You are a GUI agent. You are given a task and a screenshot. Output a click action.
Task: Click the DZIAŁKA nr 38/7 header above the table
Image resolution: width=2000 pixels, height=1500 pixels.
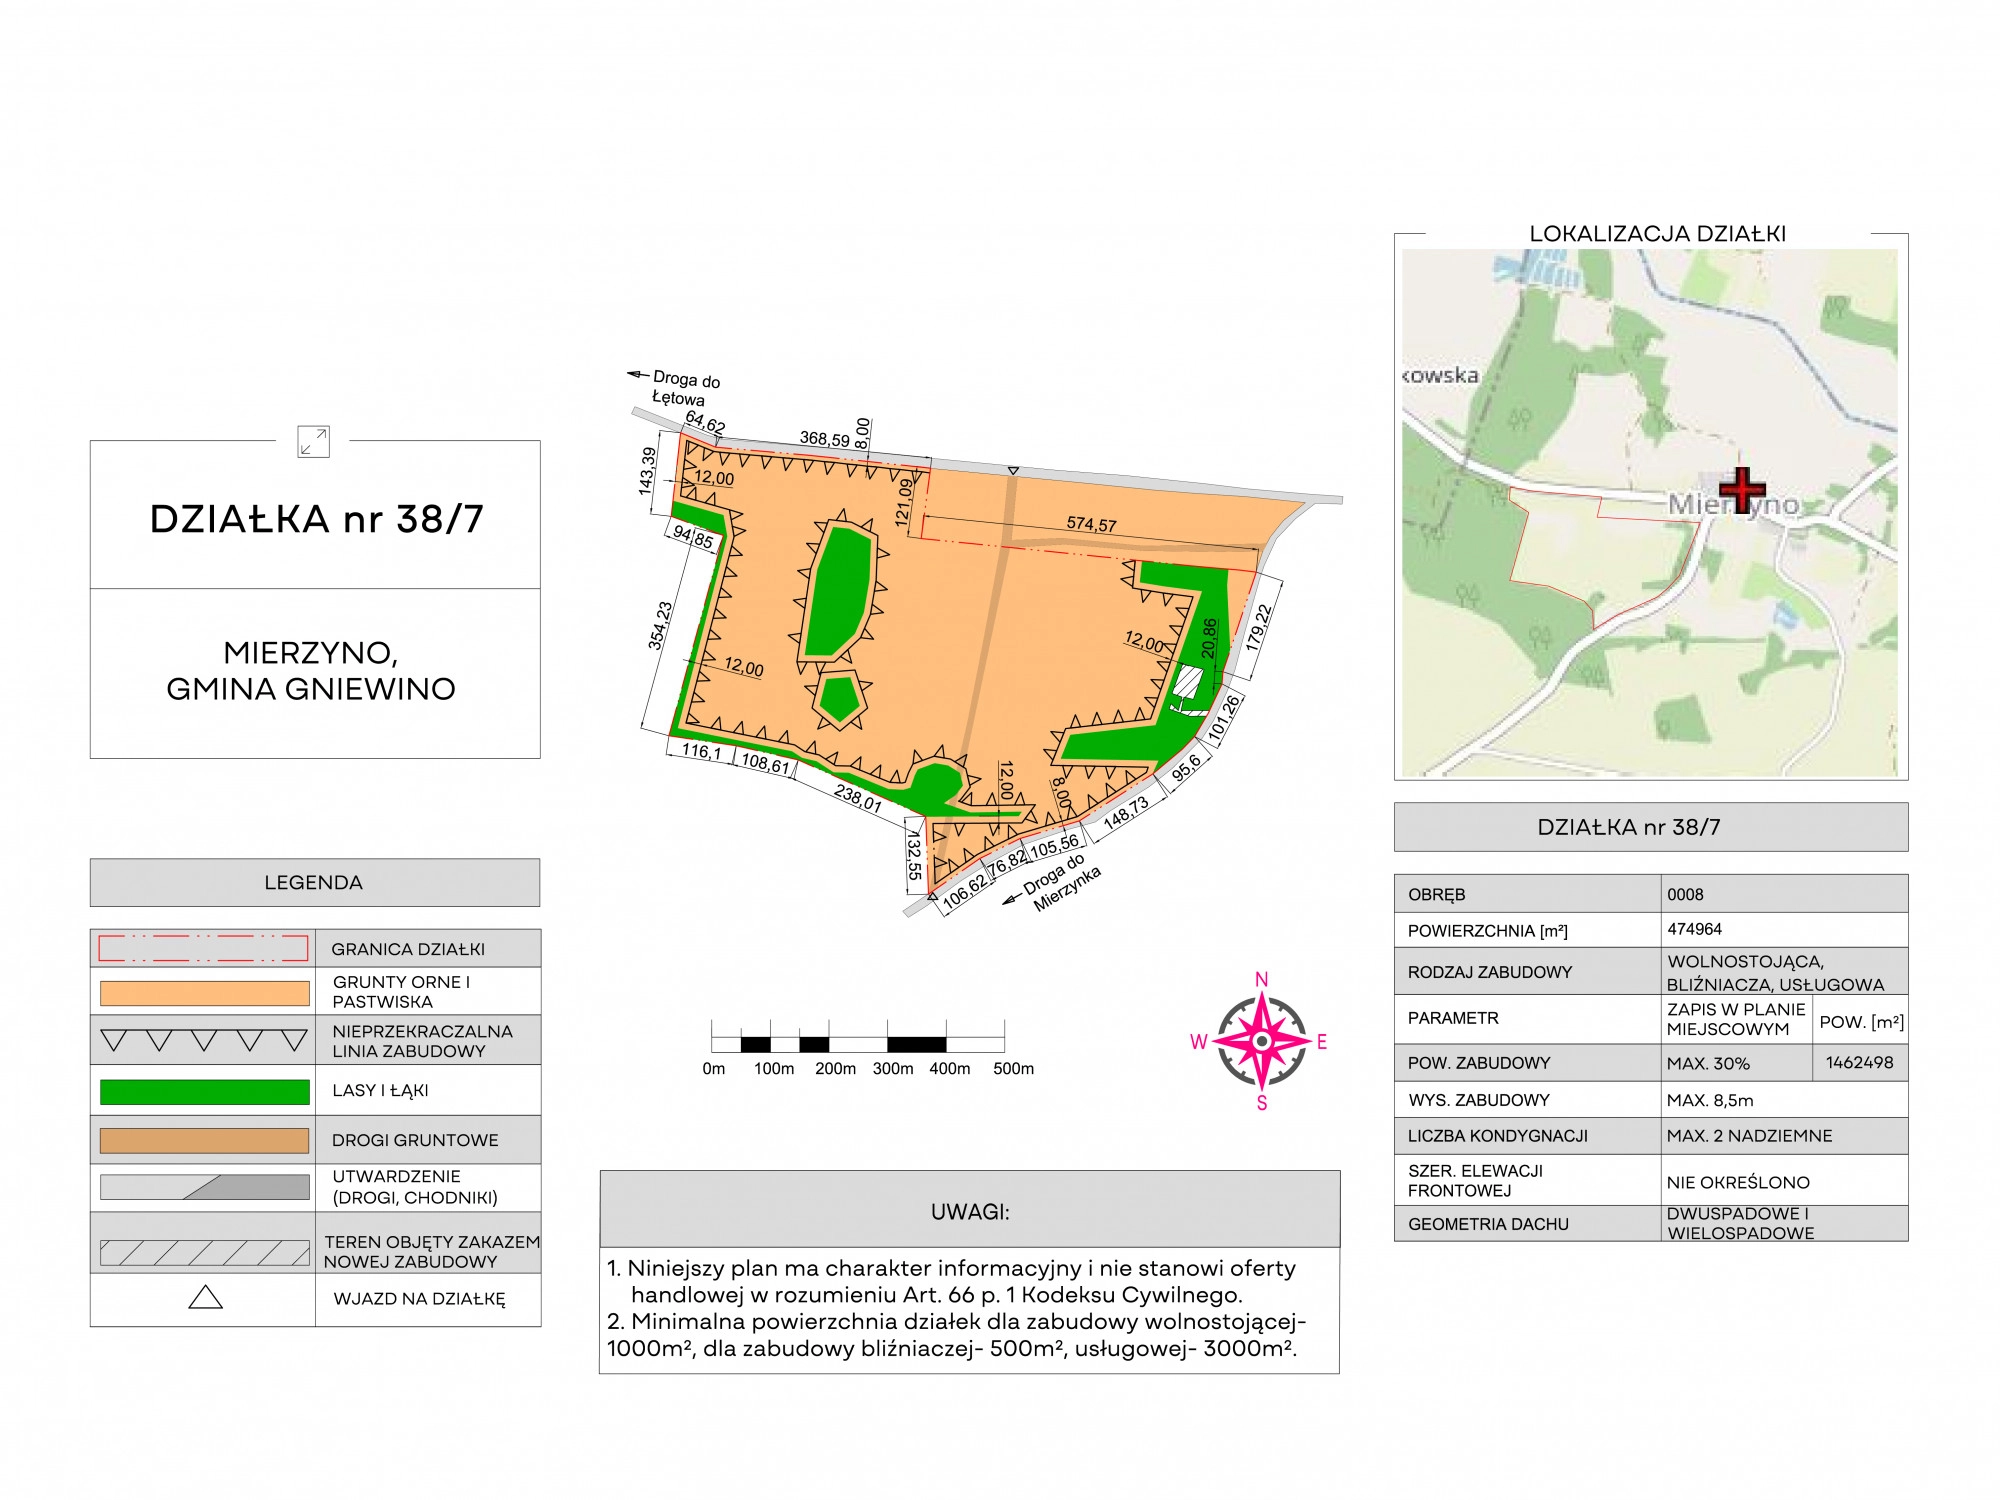tap(1650, 827)
